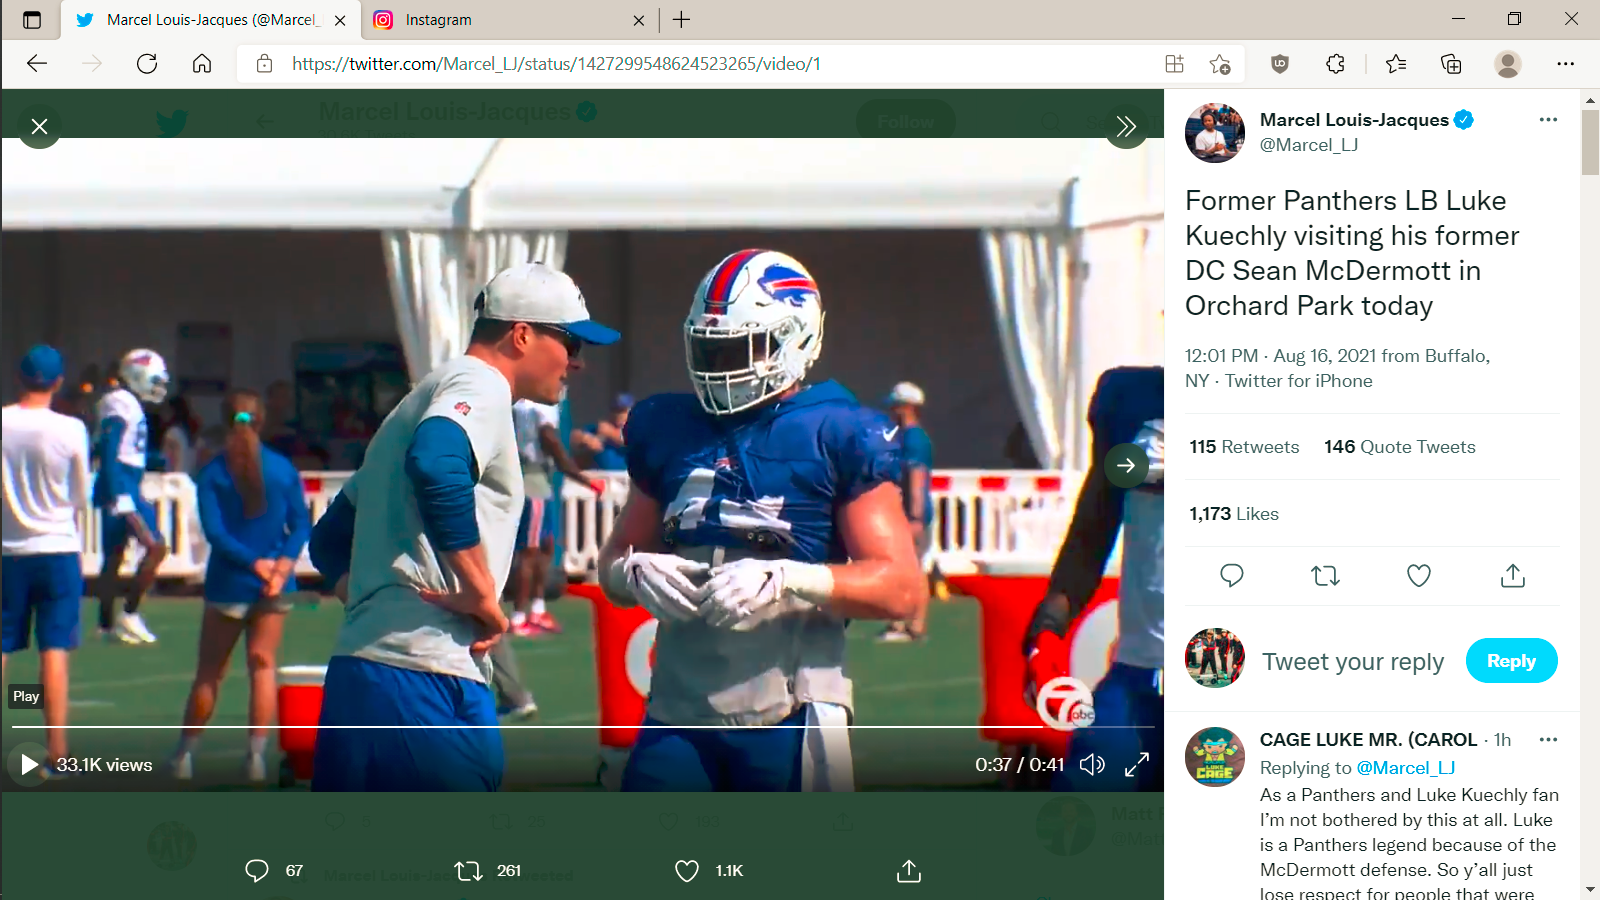Open tab actions menu icon

[32, 20]
